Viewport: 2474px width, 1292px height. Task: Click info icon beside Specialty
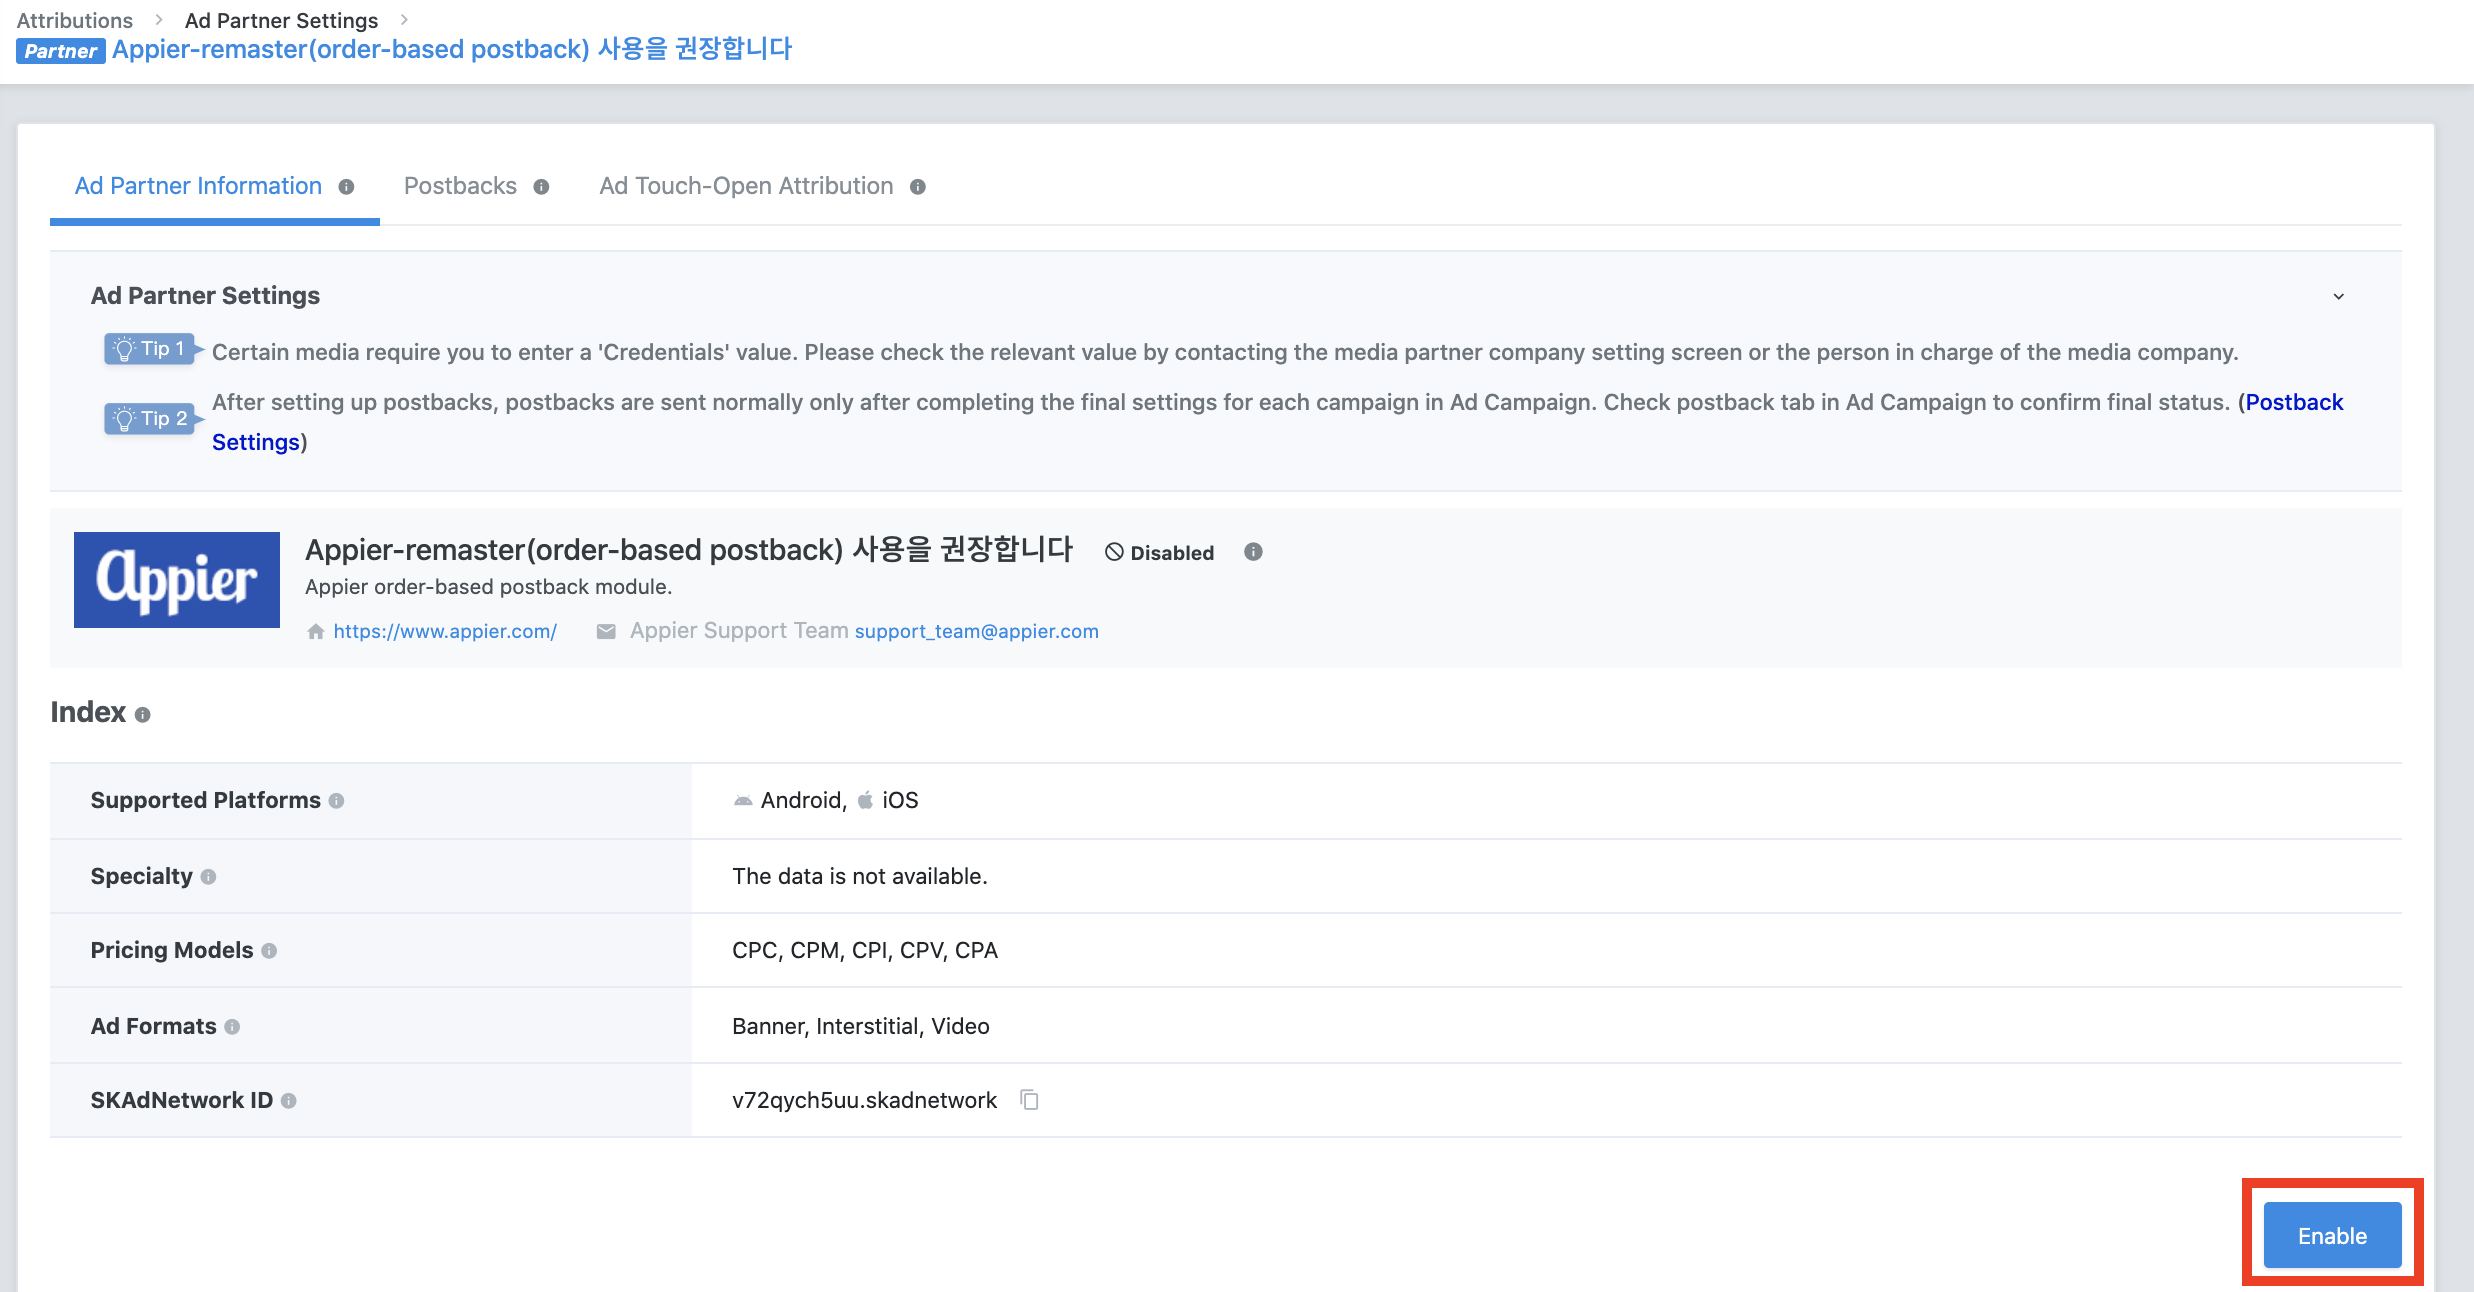click(208, 877)
